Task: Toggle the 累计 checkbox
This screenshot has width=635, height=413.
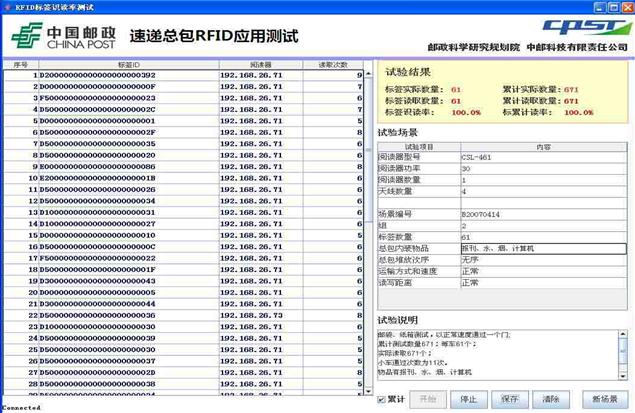Action: tap(381, 400)
